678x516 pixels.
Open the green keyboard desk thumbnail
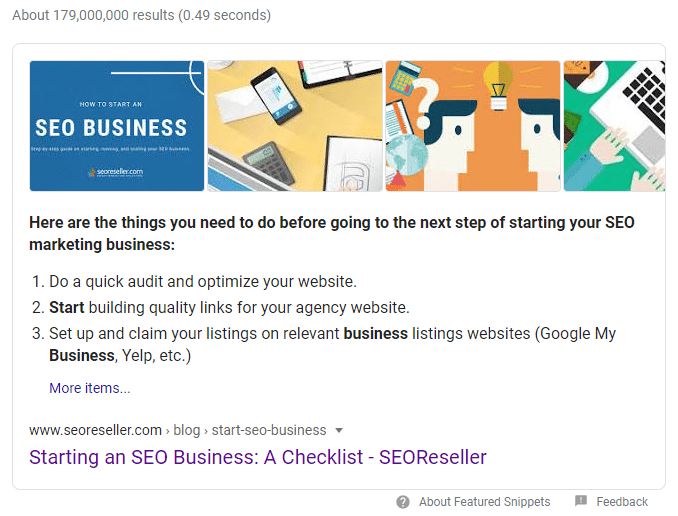click(x=613, y=126)
